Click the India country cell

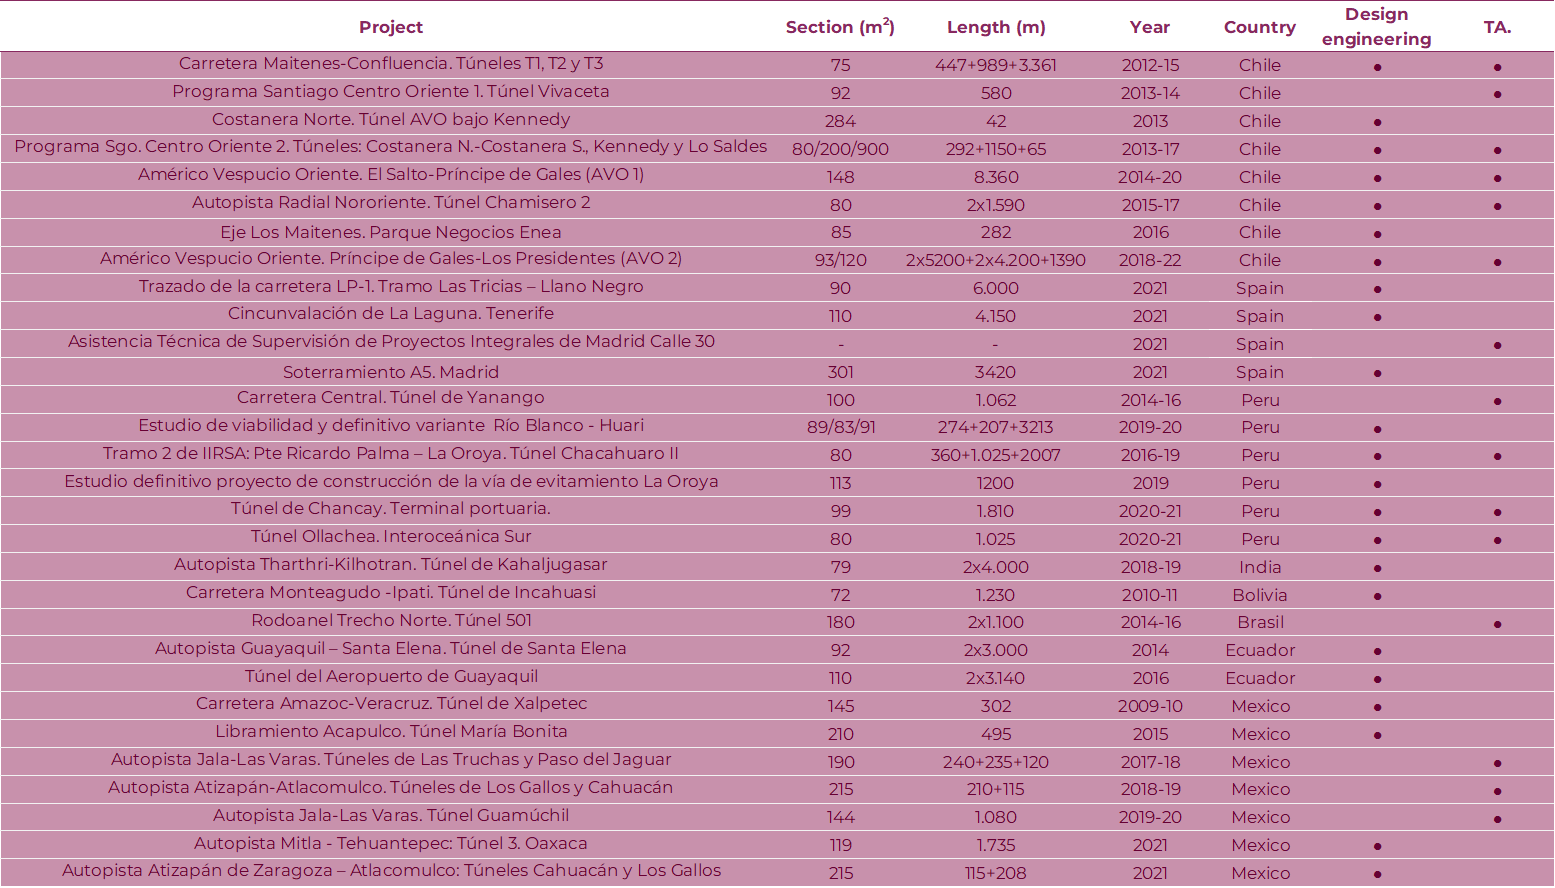pyautogui.click(x=1259, y=567)
